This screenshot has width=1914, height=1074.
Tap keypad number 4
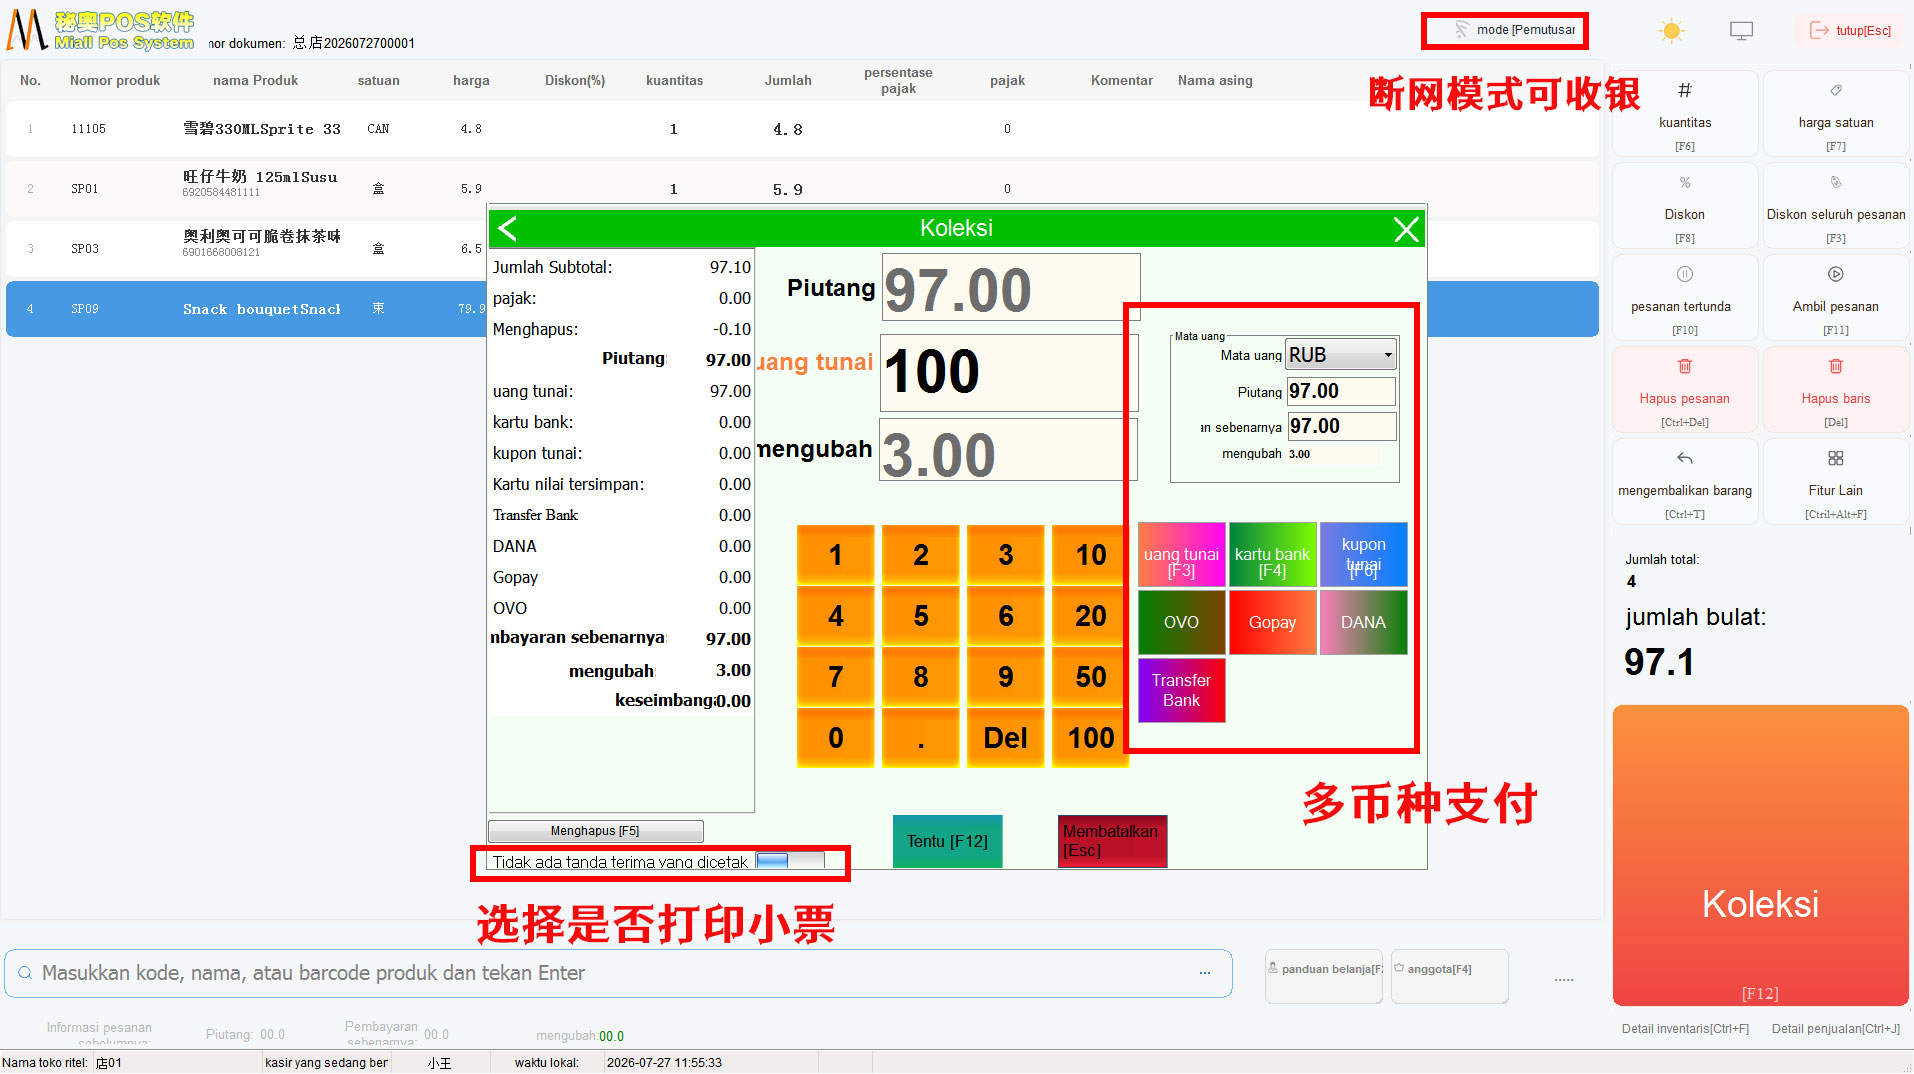(x=836, y=616)
